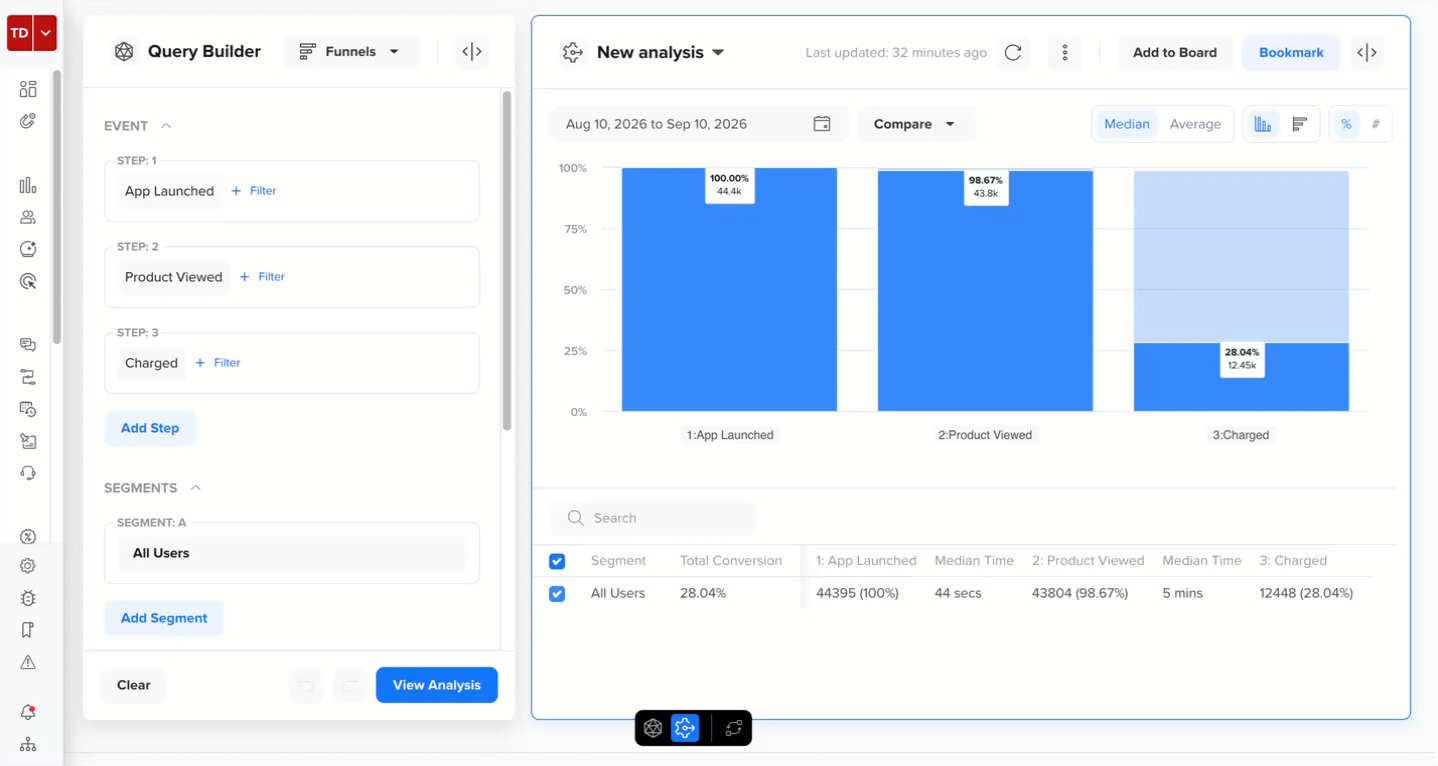Uncheck the All Users row checkbox
Image resolution: width=1438 pixels, height=766 pixels.
[x=557, y=594]
